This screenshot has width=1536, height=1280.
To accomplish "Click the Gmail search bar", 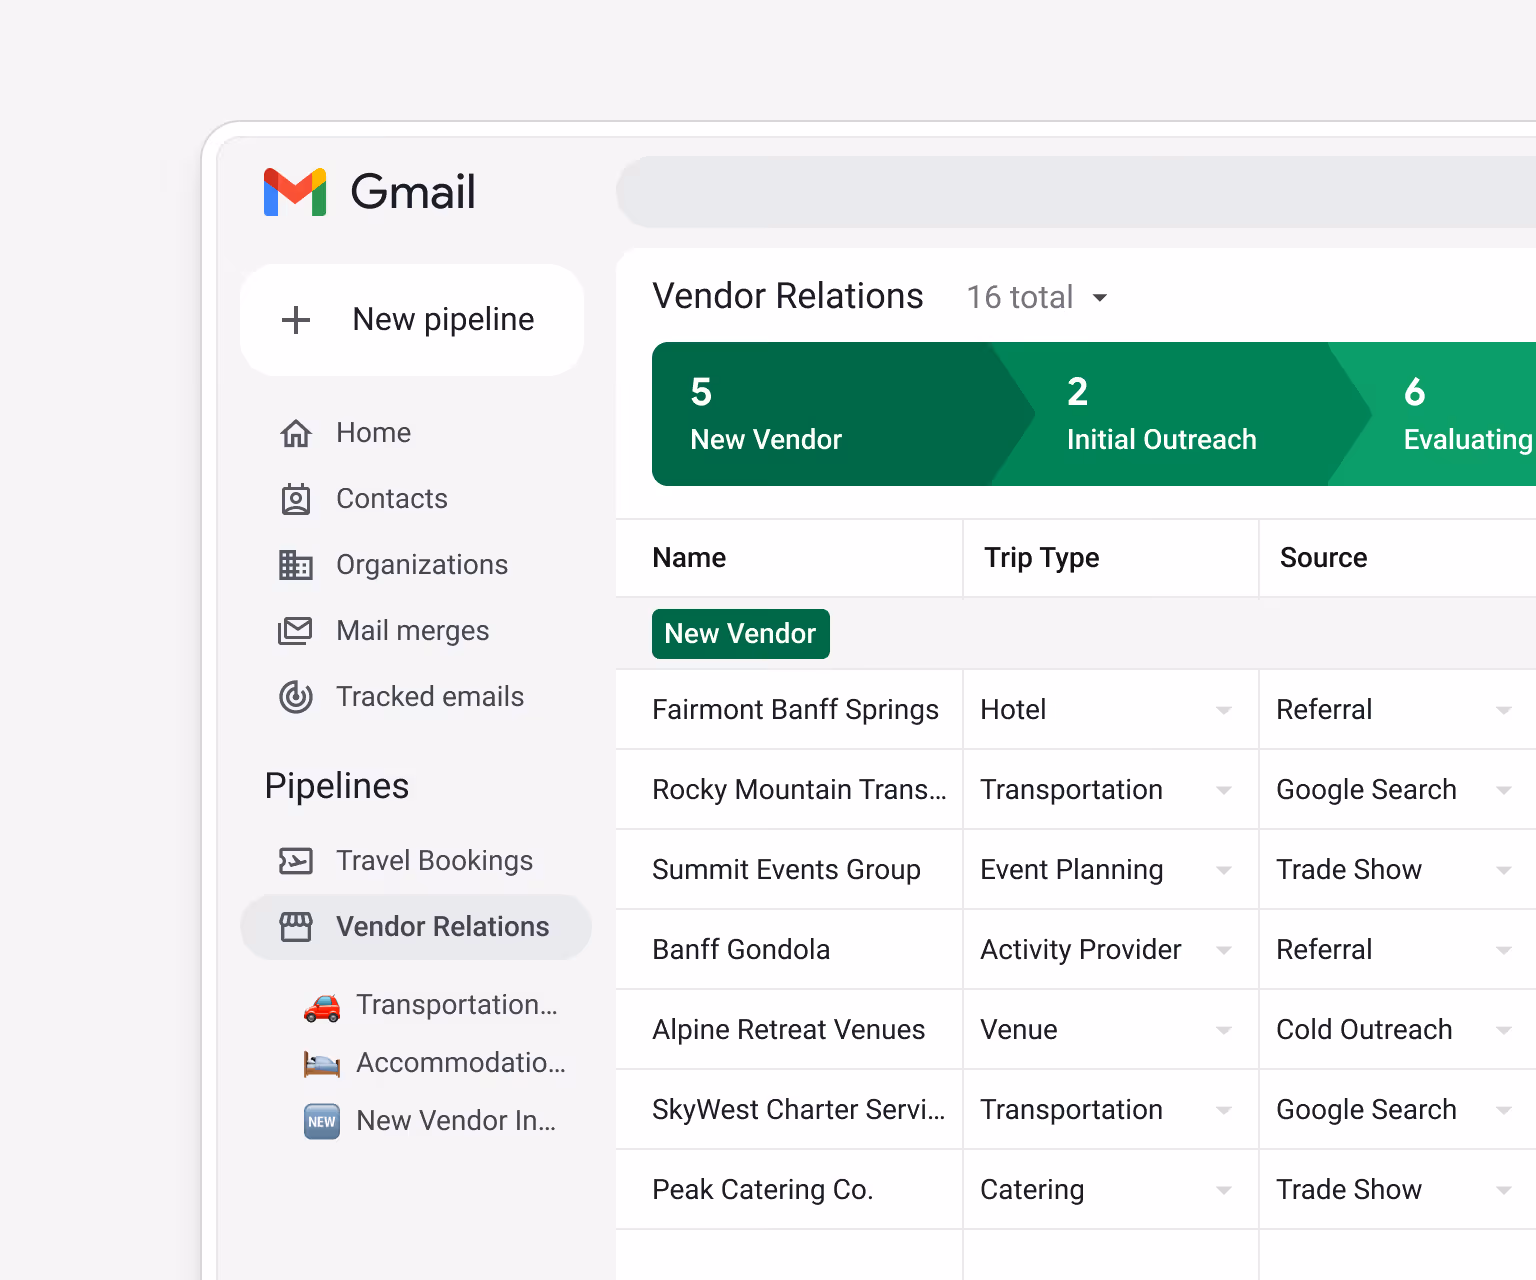I will pyautogui.click(x=1076, y=192).
